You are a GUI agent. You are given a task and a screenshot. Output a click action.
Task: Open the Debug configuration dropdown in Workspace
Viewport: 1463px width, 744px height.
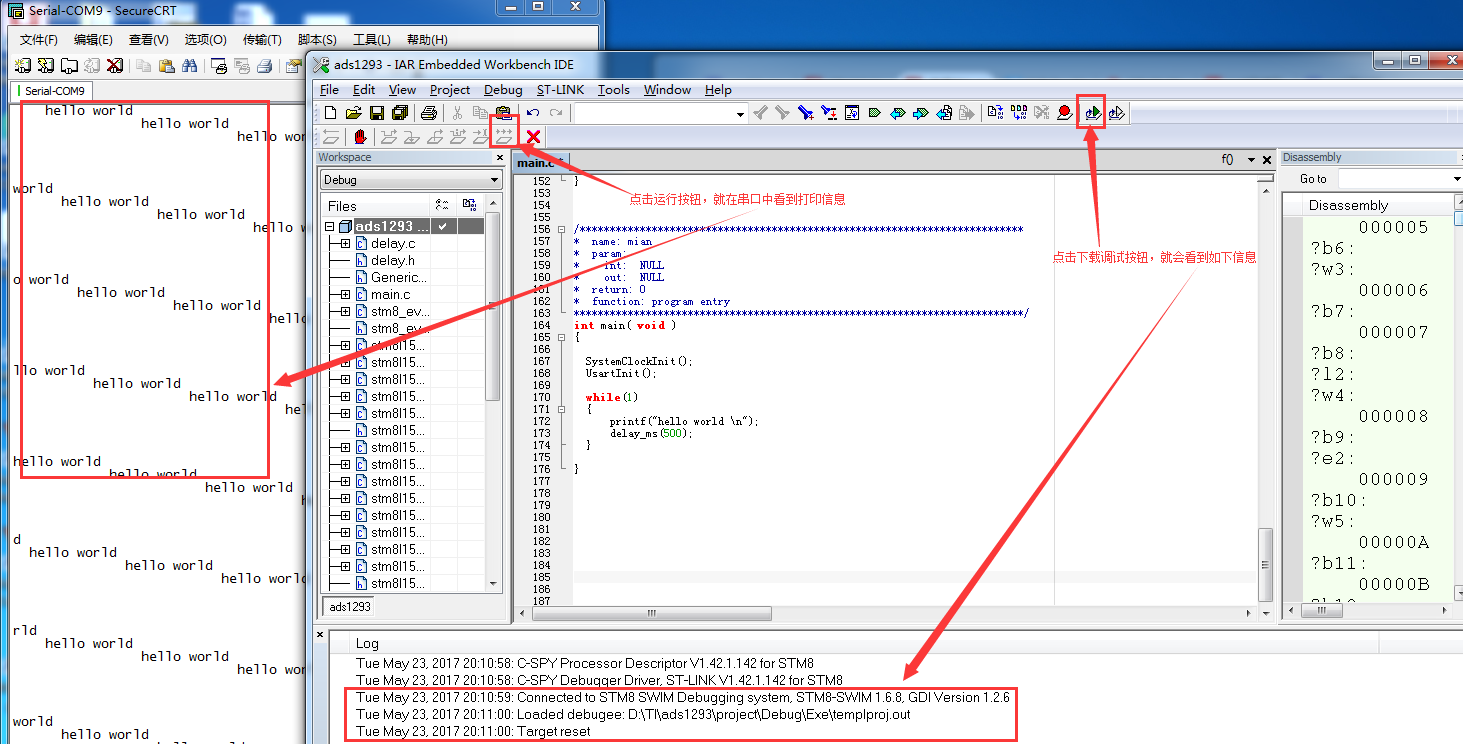click(495, 180)
